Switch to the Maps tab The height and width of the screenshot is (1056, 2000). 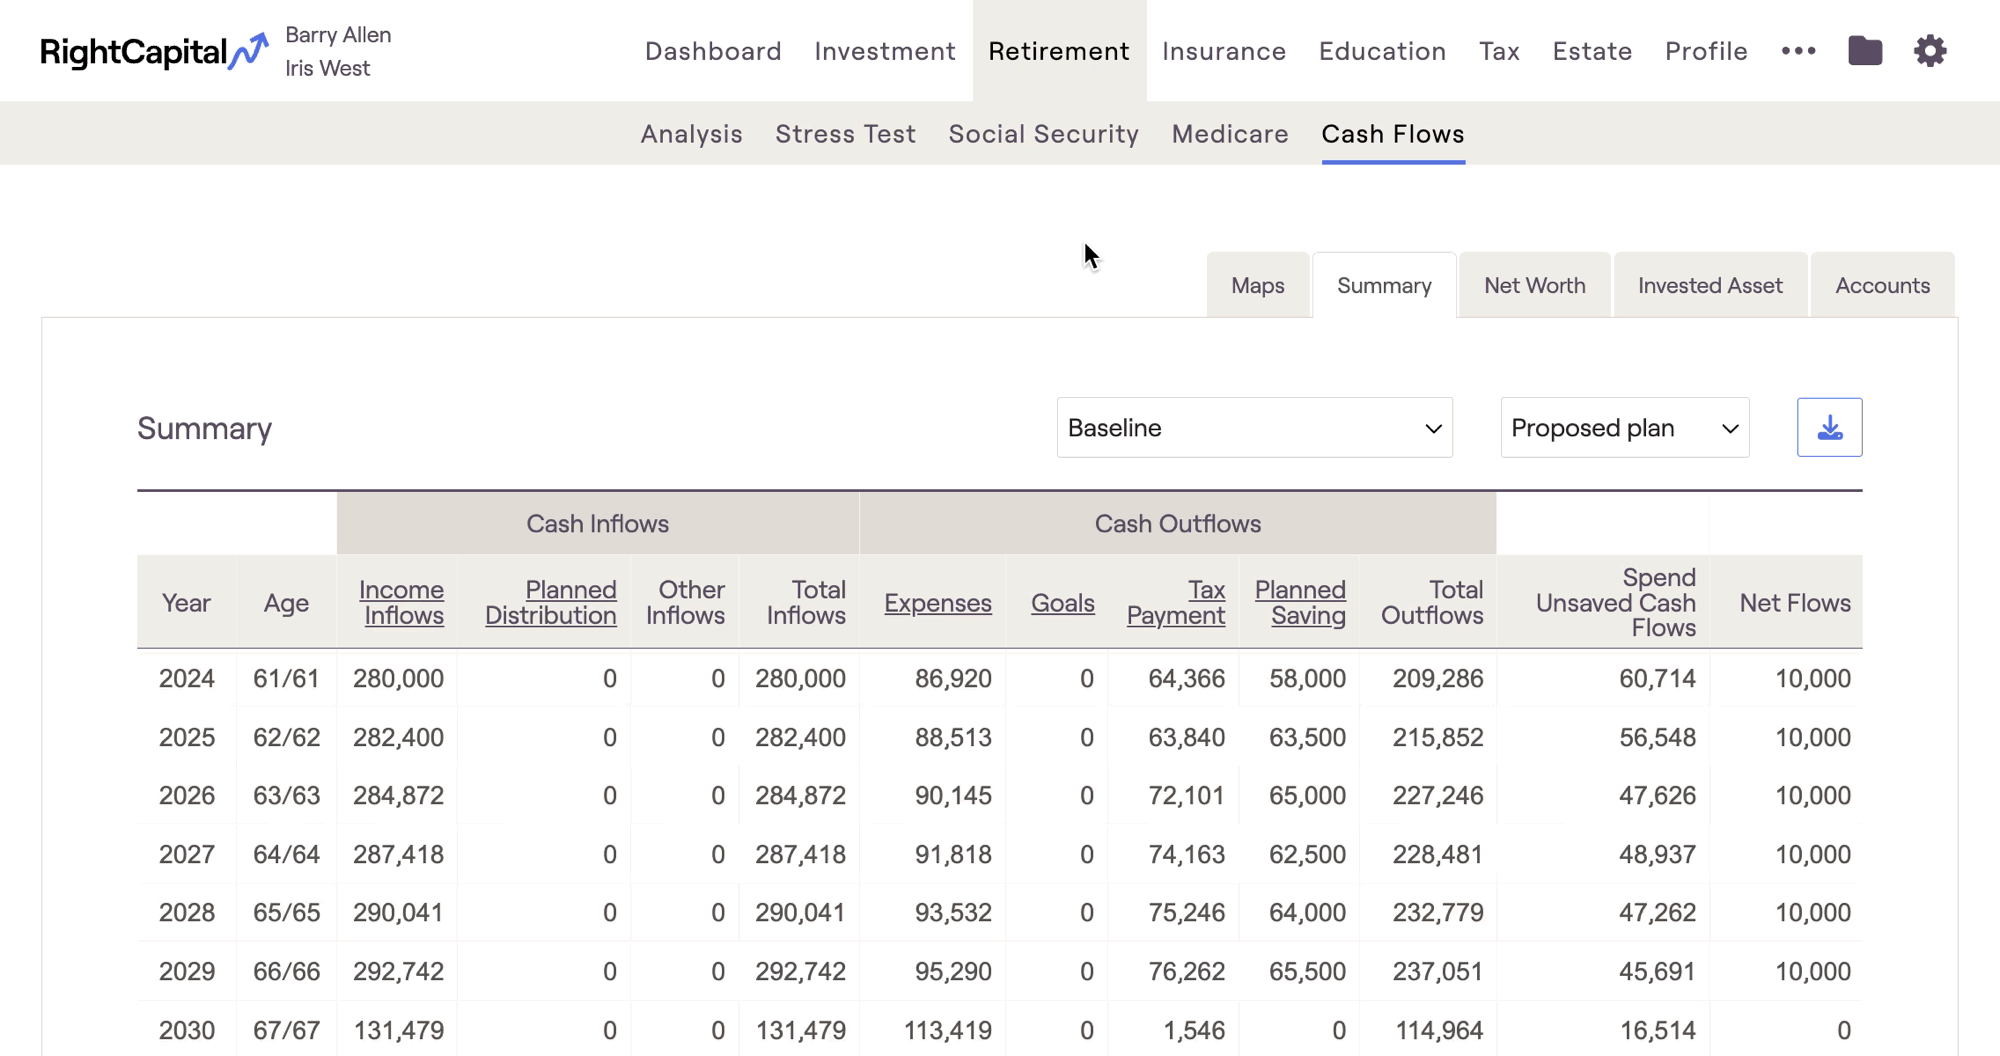1257,286
